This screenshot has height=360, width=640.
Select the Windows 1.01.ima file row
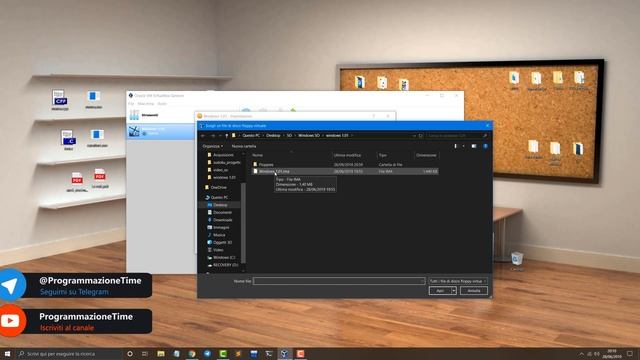click(x=345, y=171)
